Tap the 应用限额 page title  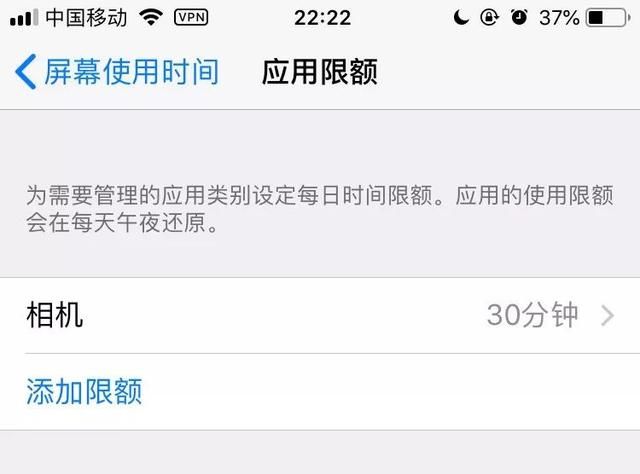pos(320,72)
